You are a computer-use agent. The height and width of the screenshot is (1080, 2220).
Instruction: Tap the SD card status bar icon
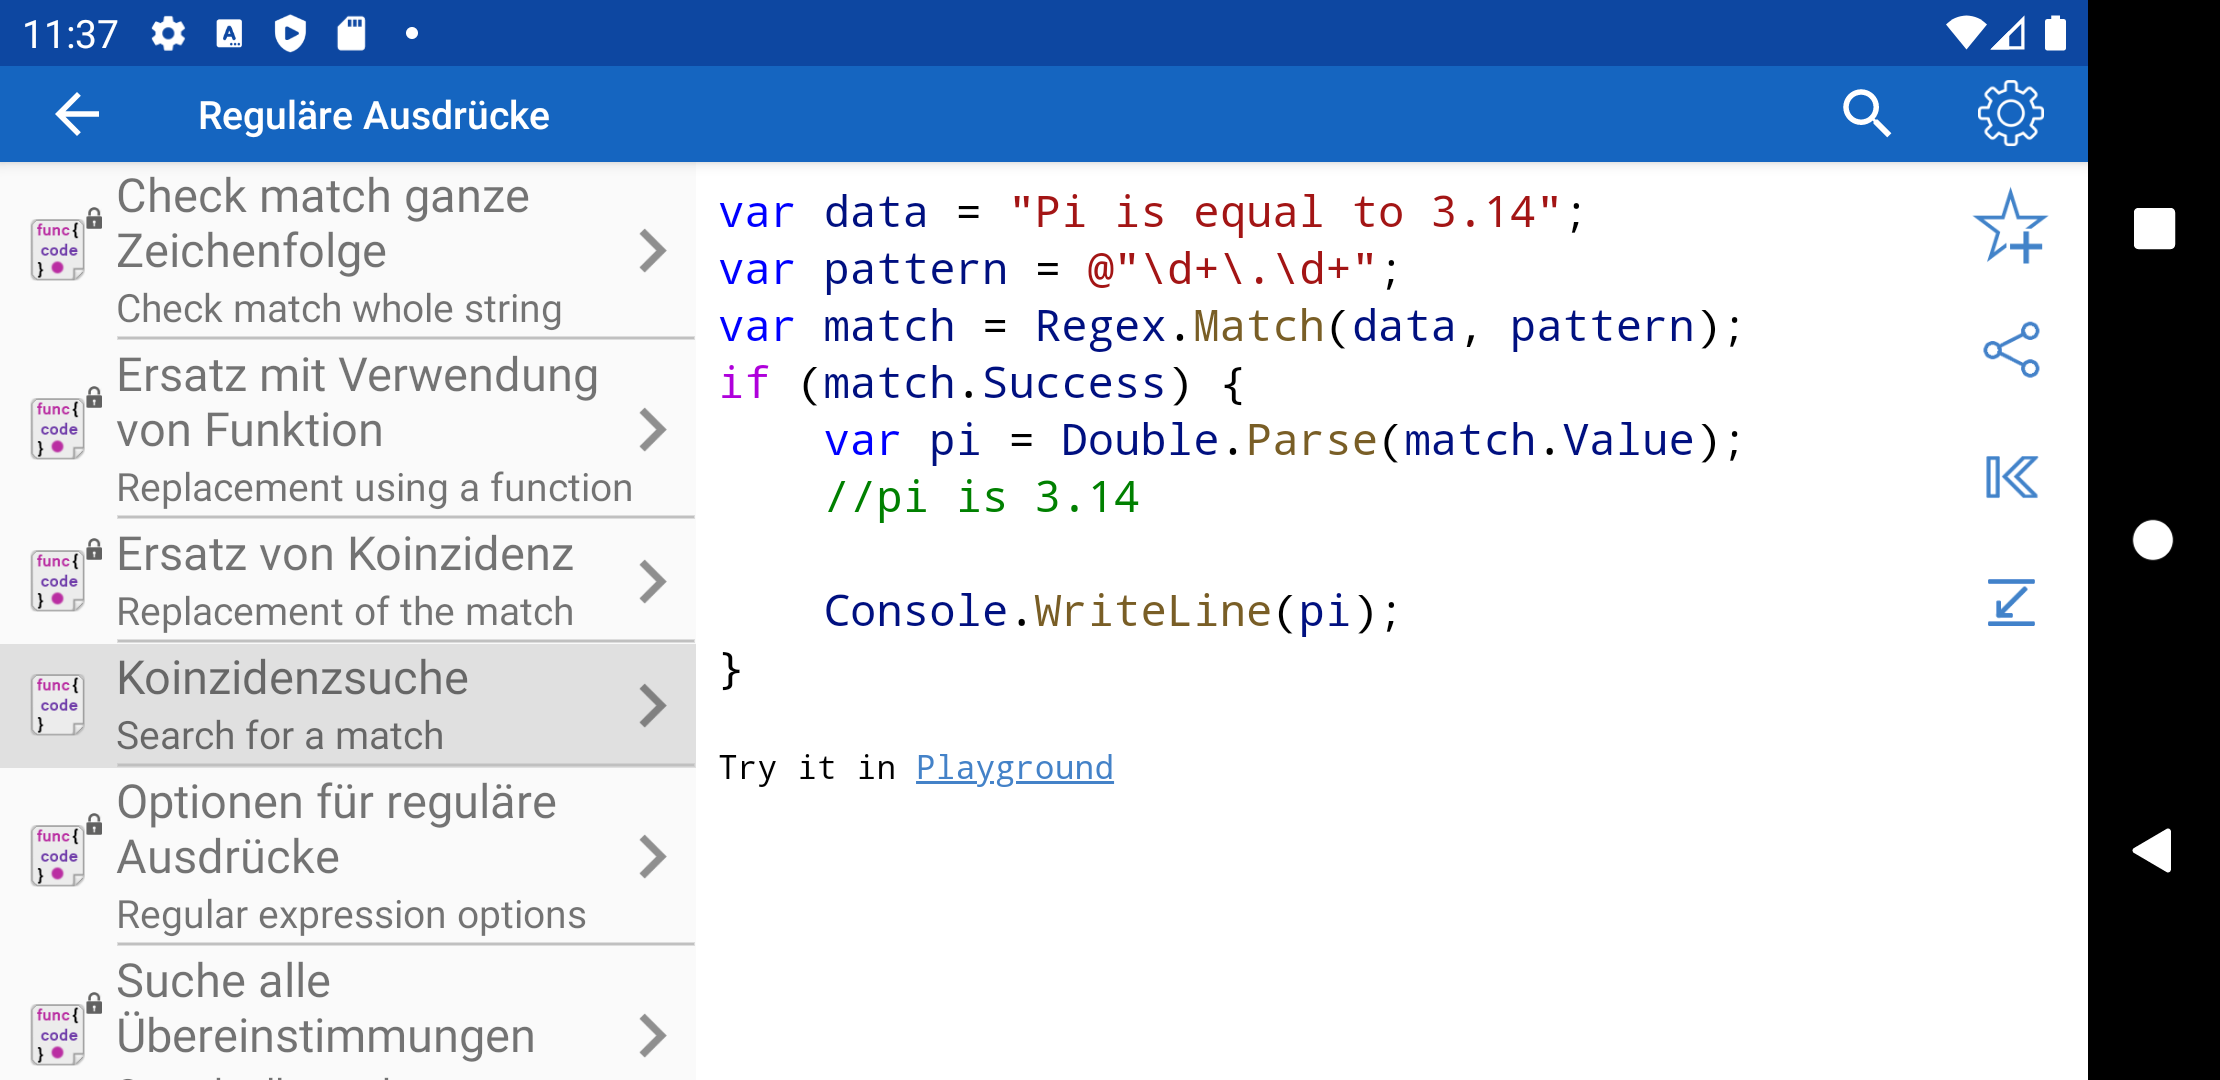(x=351, y=34)
